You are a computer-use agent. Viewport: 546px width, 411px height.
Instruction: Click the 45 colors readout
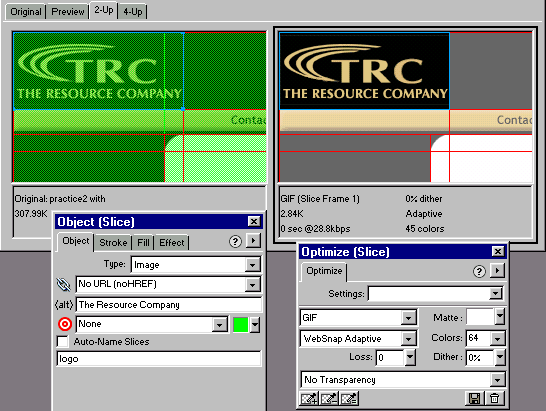tap(425, 229)
